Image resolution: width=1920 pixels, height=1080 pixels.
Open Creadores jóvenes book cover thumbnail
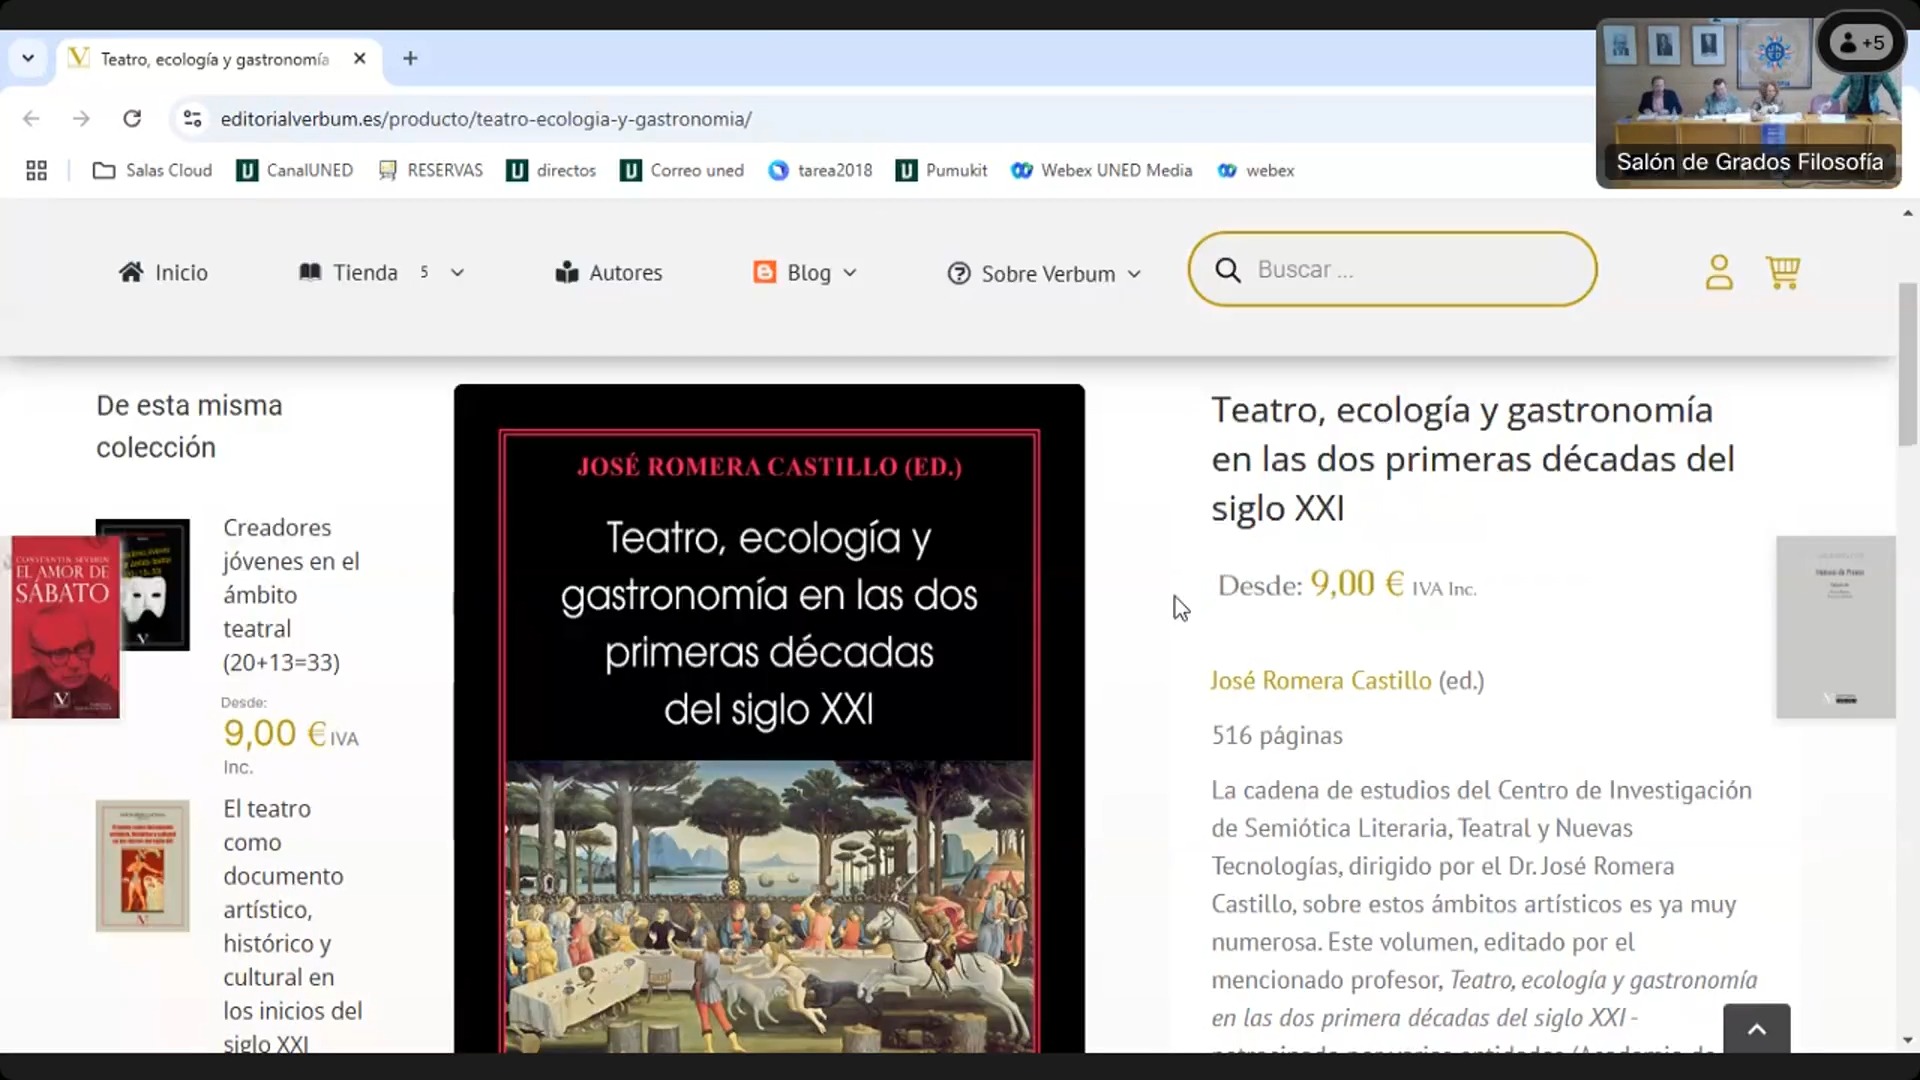[155, 584]
